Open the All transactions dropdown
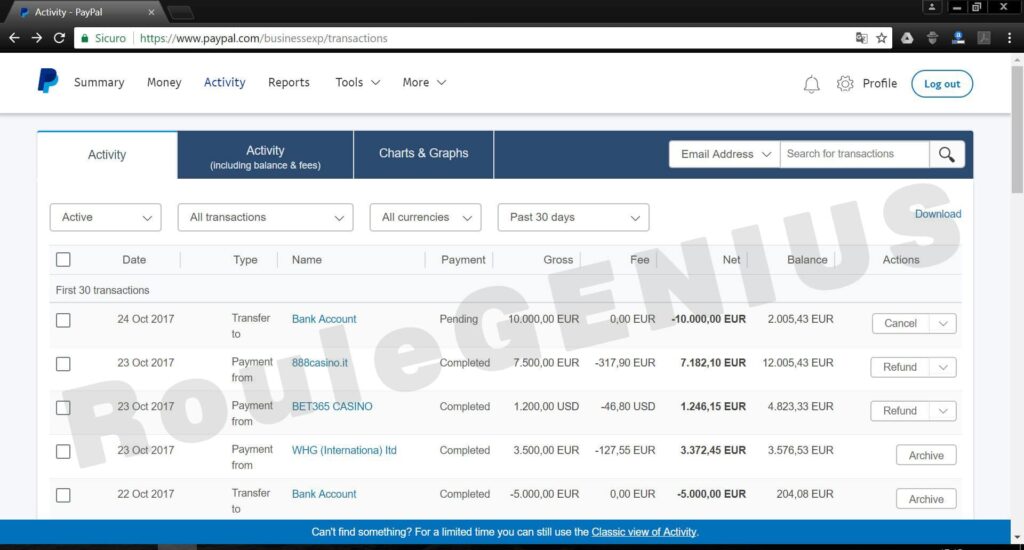1024x550 pixels. pos(265,218)
